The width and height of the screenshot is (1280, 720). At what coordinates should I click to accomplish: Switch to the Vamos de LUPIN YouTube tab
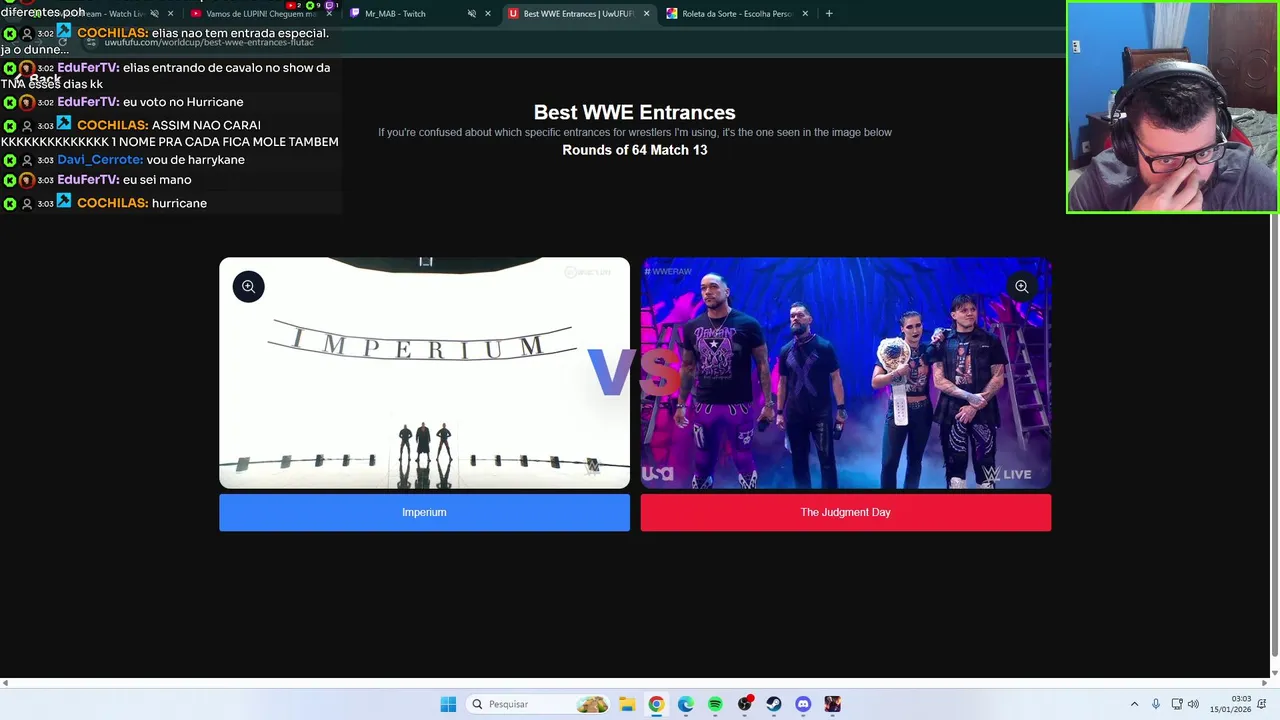(260, 14)
